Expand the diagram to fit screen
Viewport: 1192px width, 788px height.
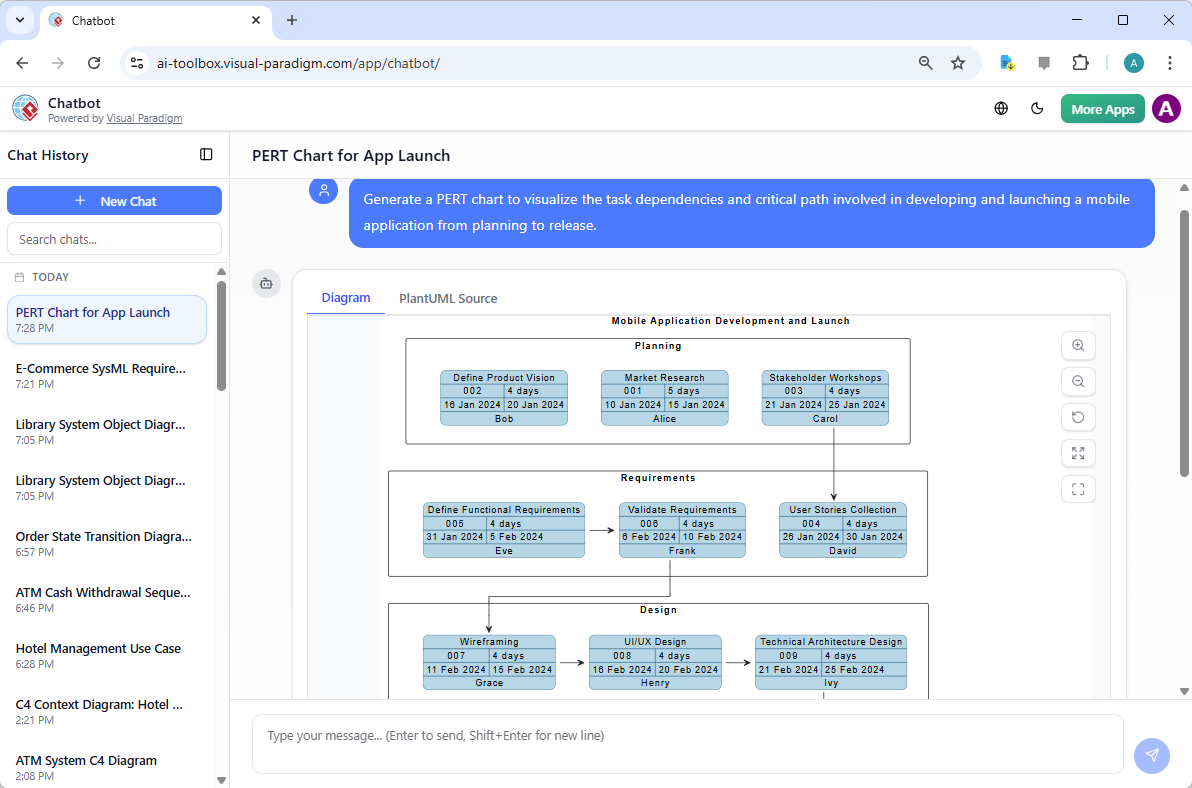[1078, 453]
